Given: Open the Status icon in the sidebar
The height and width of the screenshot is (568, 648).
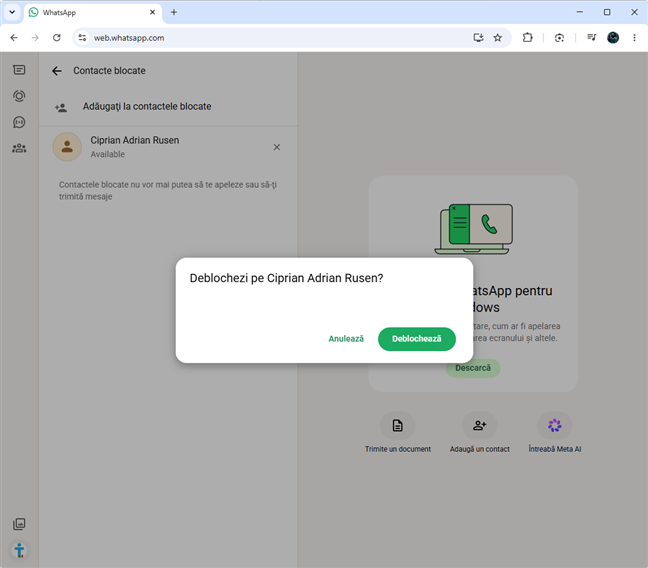Looking at the screenshot, I should point(19,96).
